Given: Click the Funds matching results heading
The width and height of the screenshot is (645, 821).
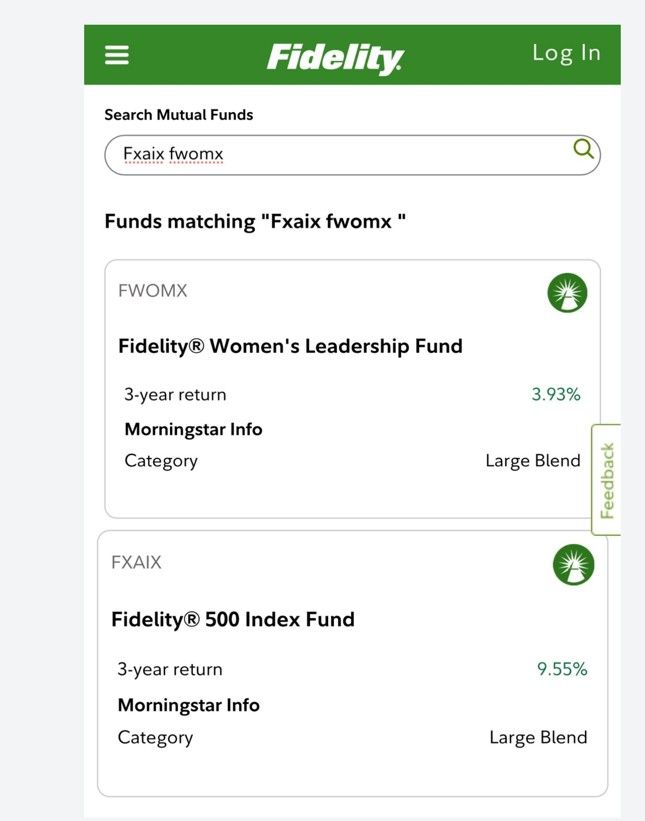Looking at the screenshot, I should [255, 221].
